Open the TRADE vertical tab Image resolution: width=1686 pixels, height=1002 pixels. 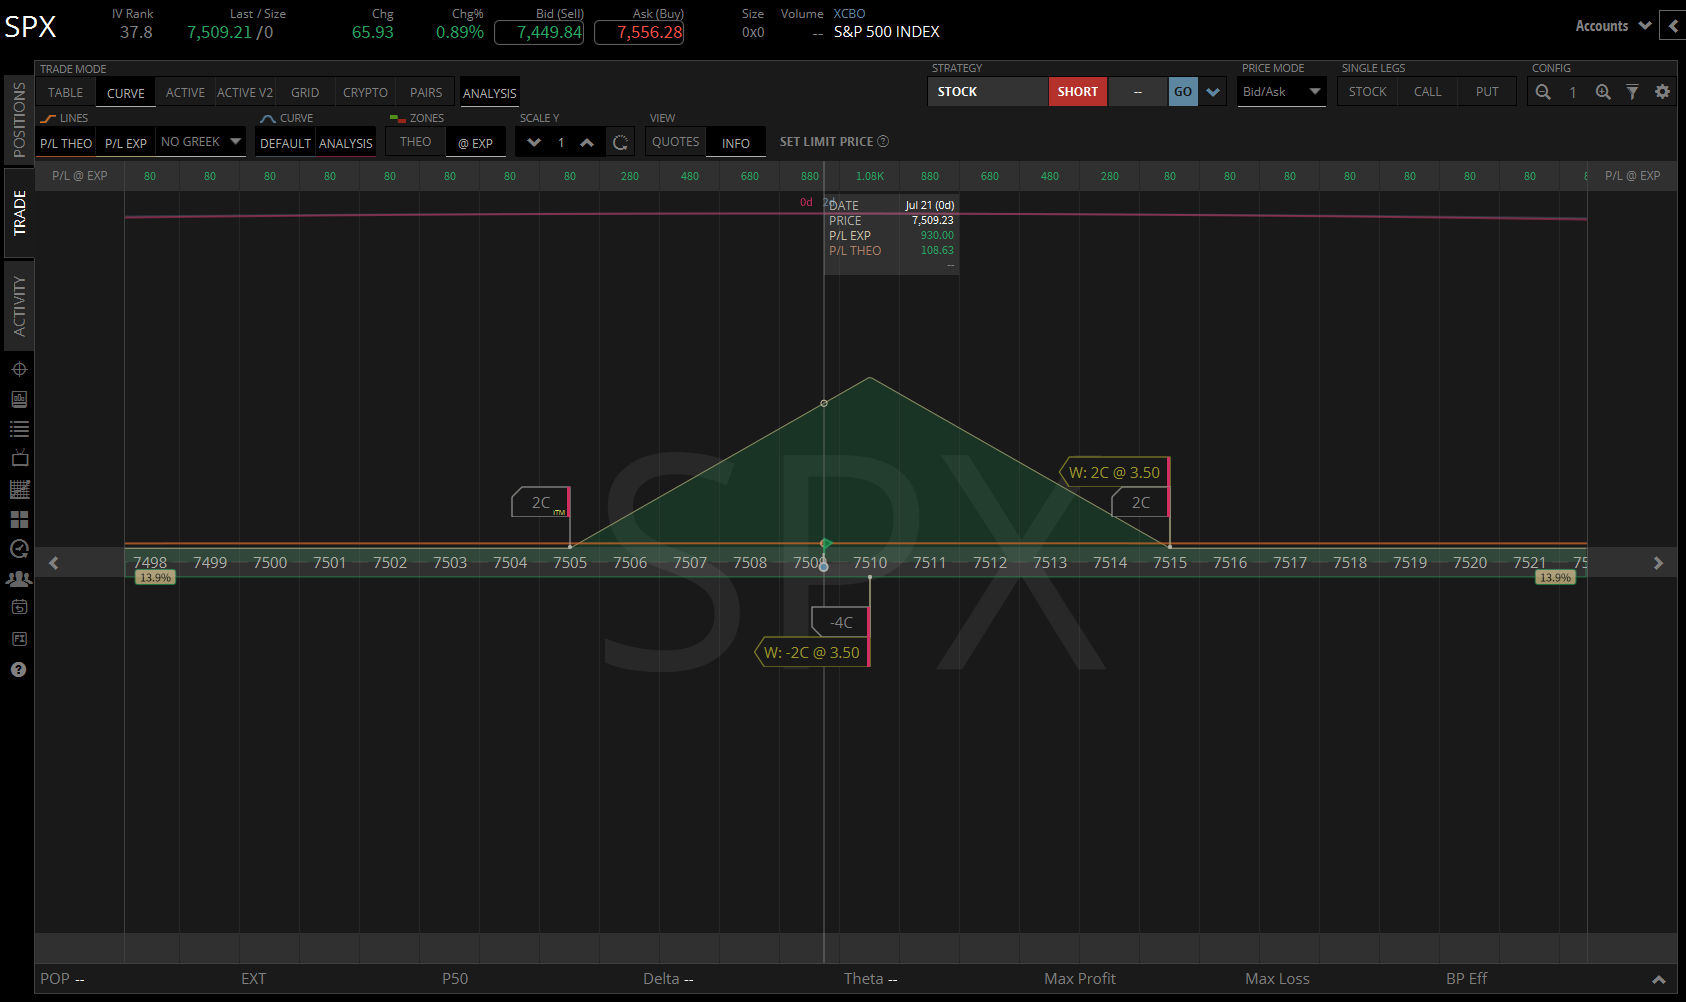pos(19,213)
